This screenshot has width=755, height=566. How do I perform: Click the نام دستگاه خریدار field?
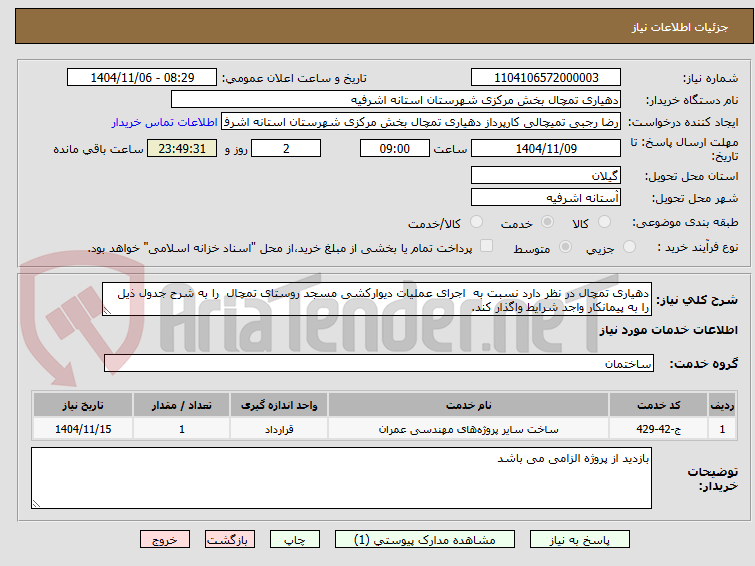[396, 100]
